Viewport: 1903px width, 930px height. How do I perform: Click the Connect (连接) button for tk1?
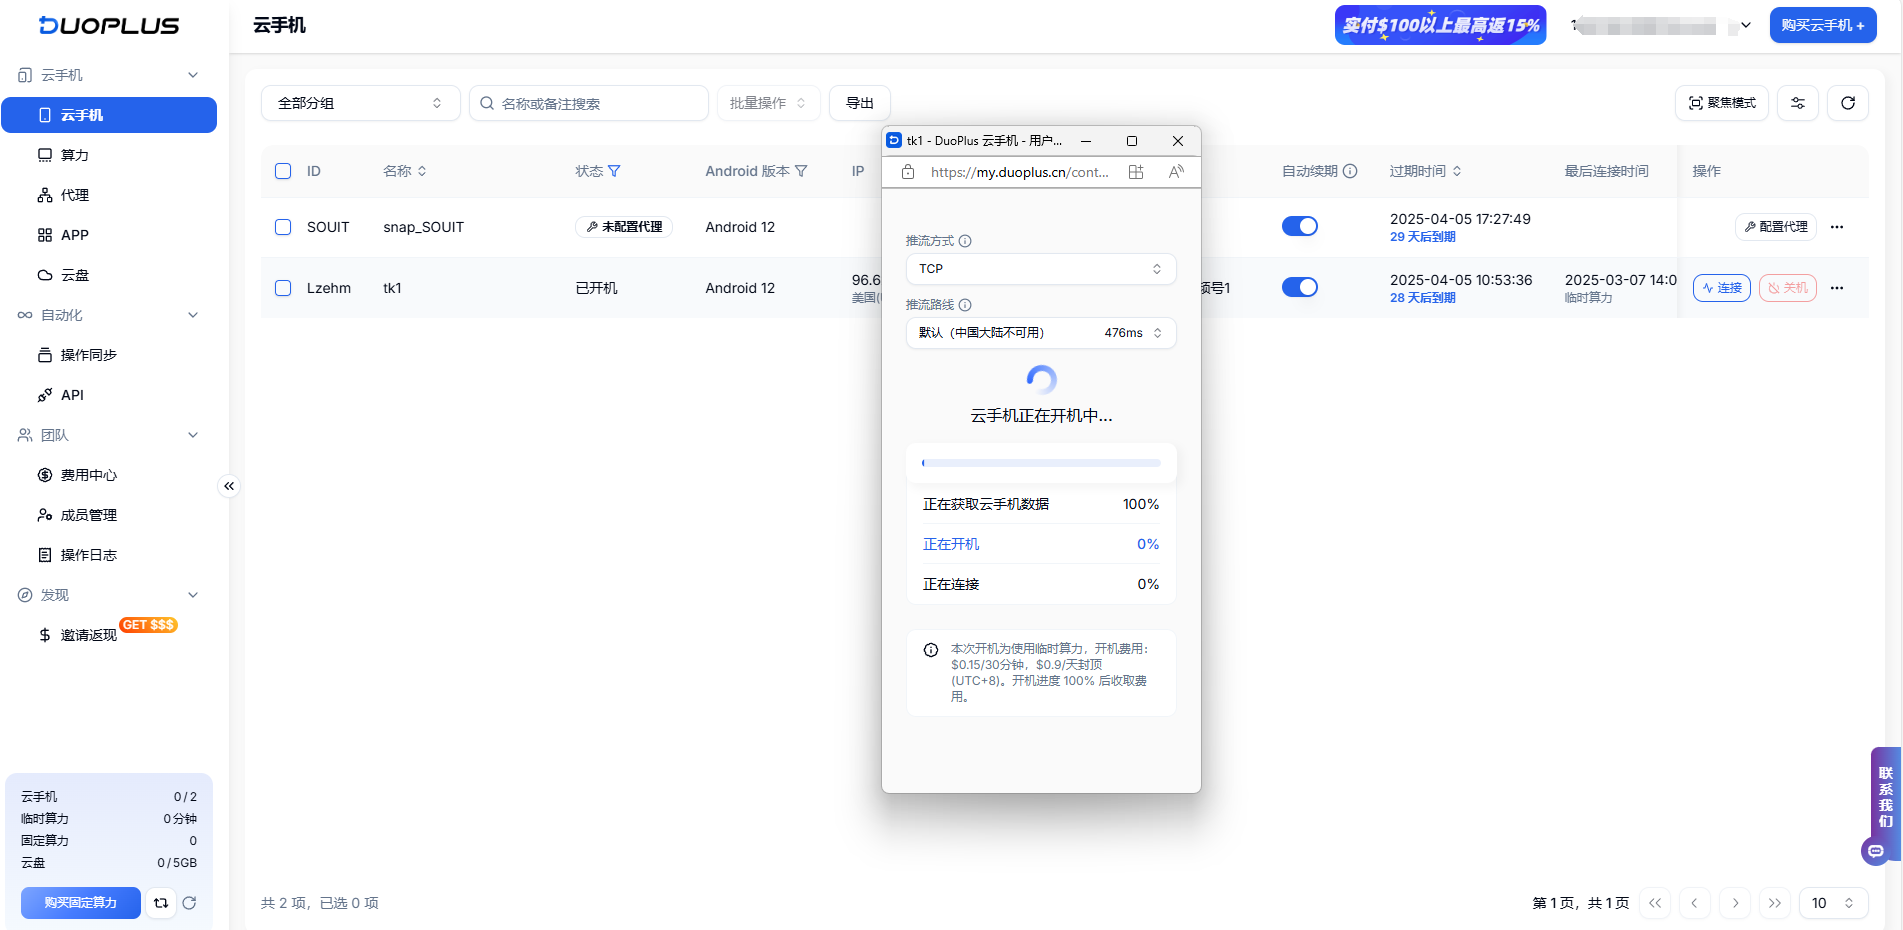click(x=1722, y=288)
